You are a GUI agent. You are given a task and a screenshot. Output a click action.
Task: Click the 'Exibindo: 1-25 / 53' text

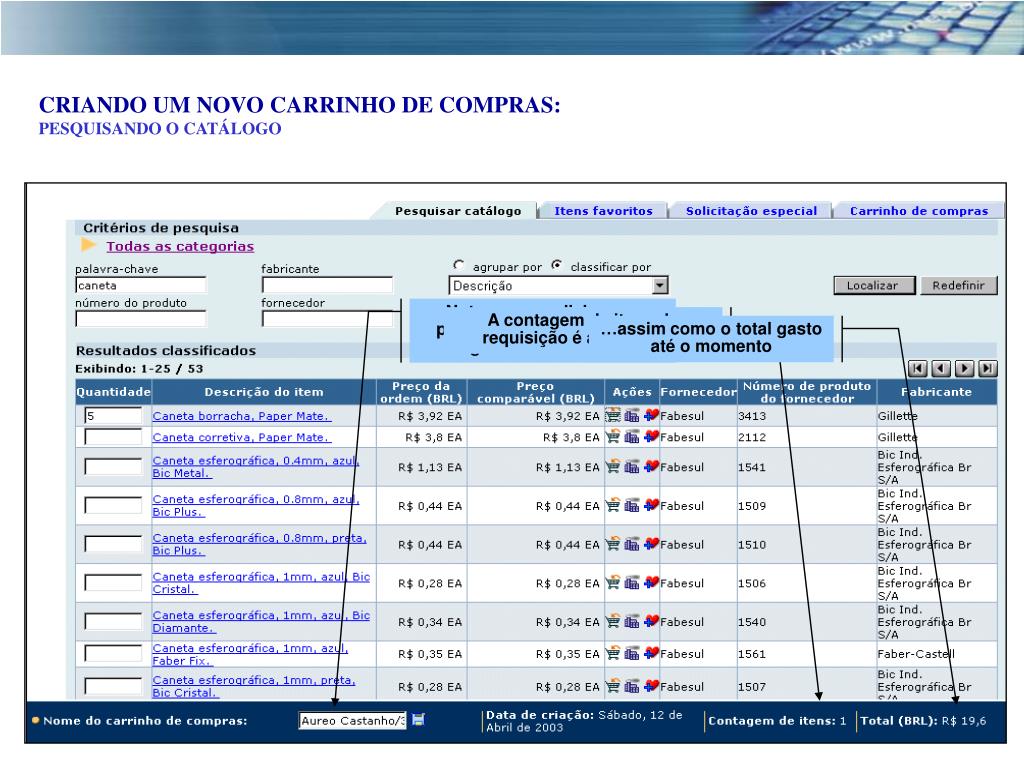139,368
